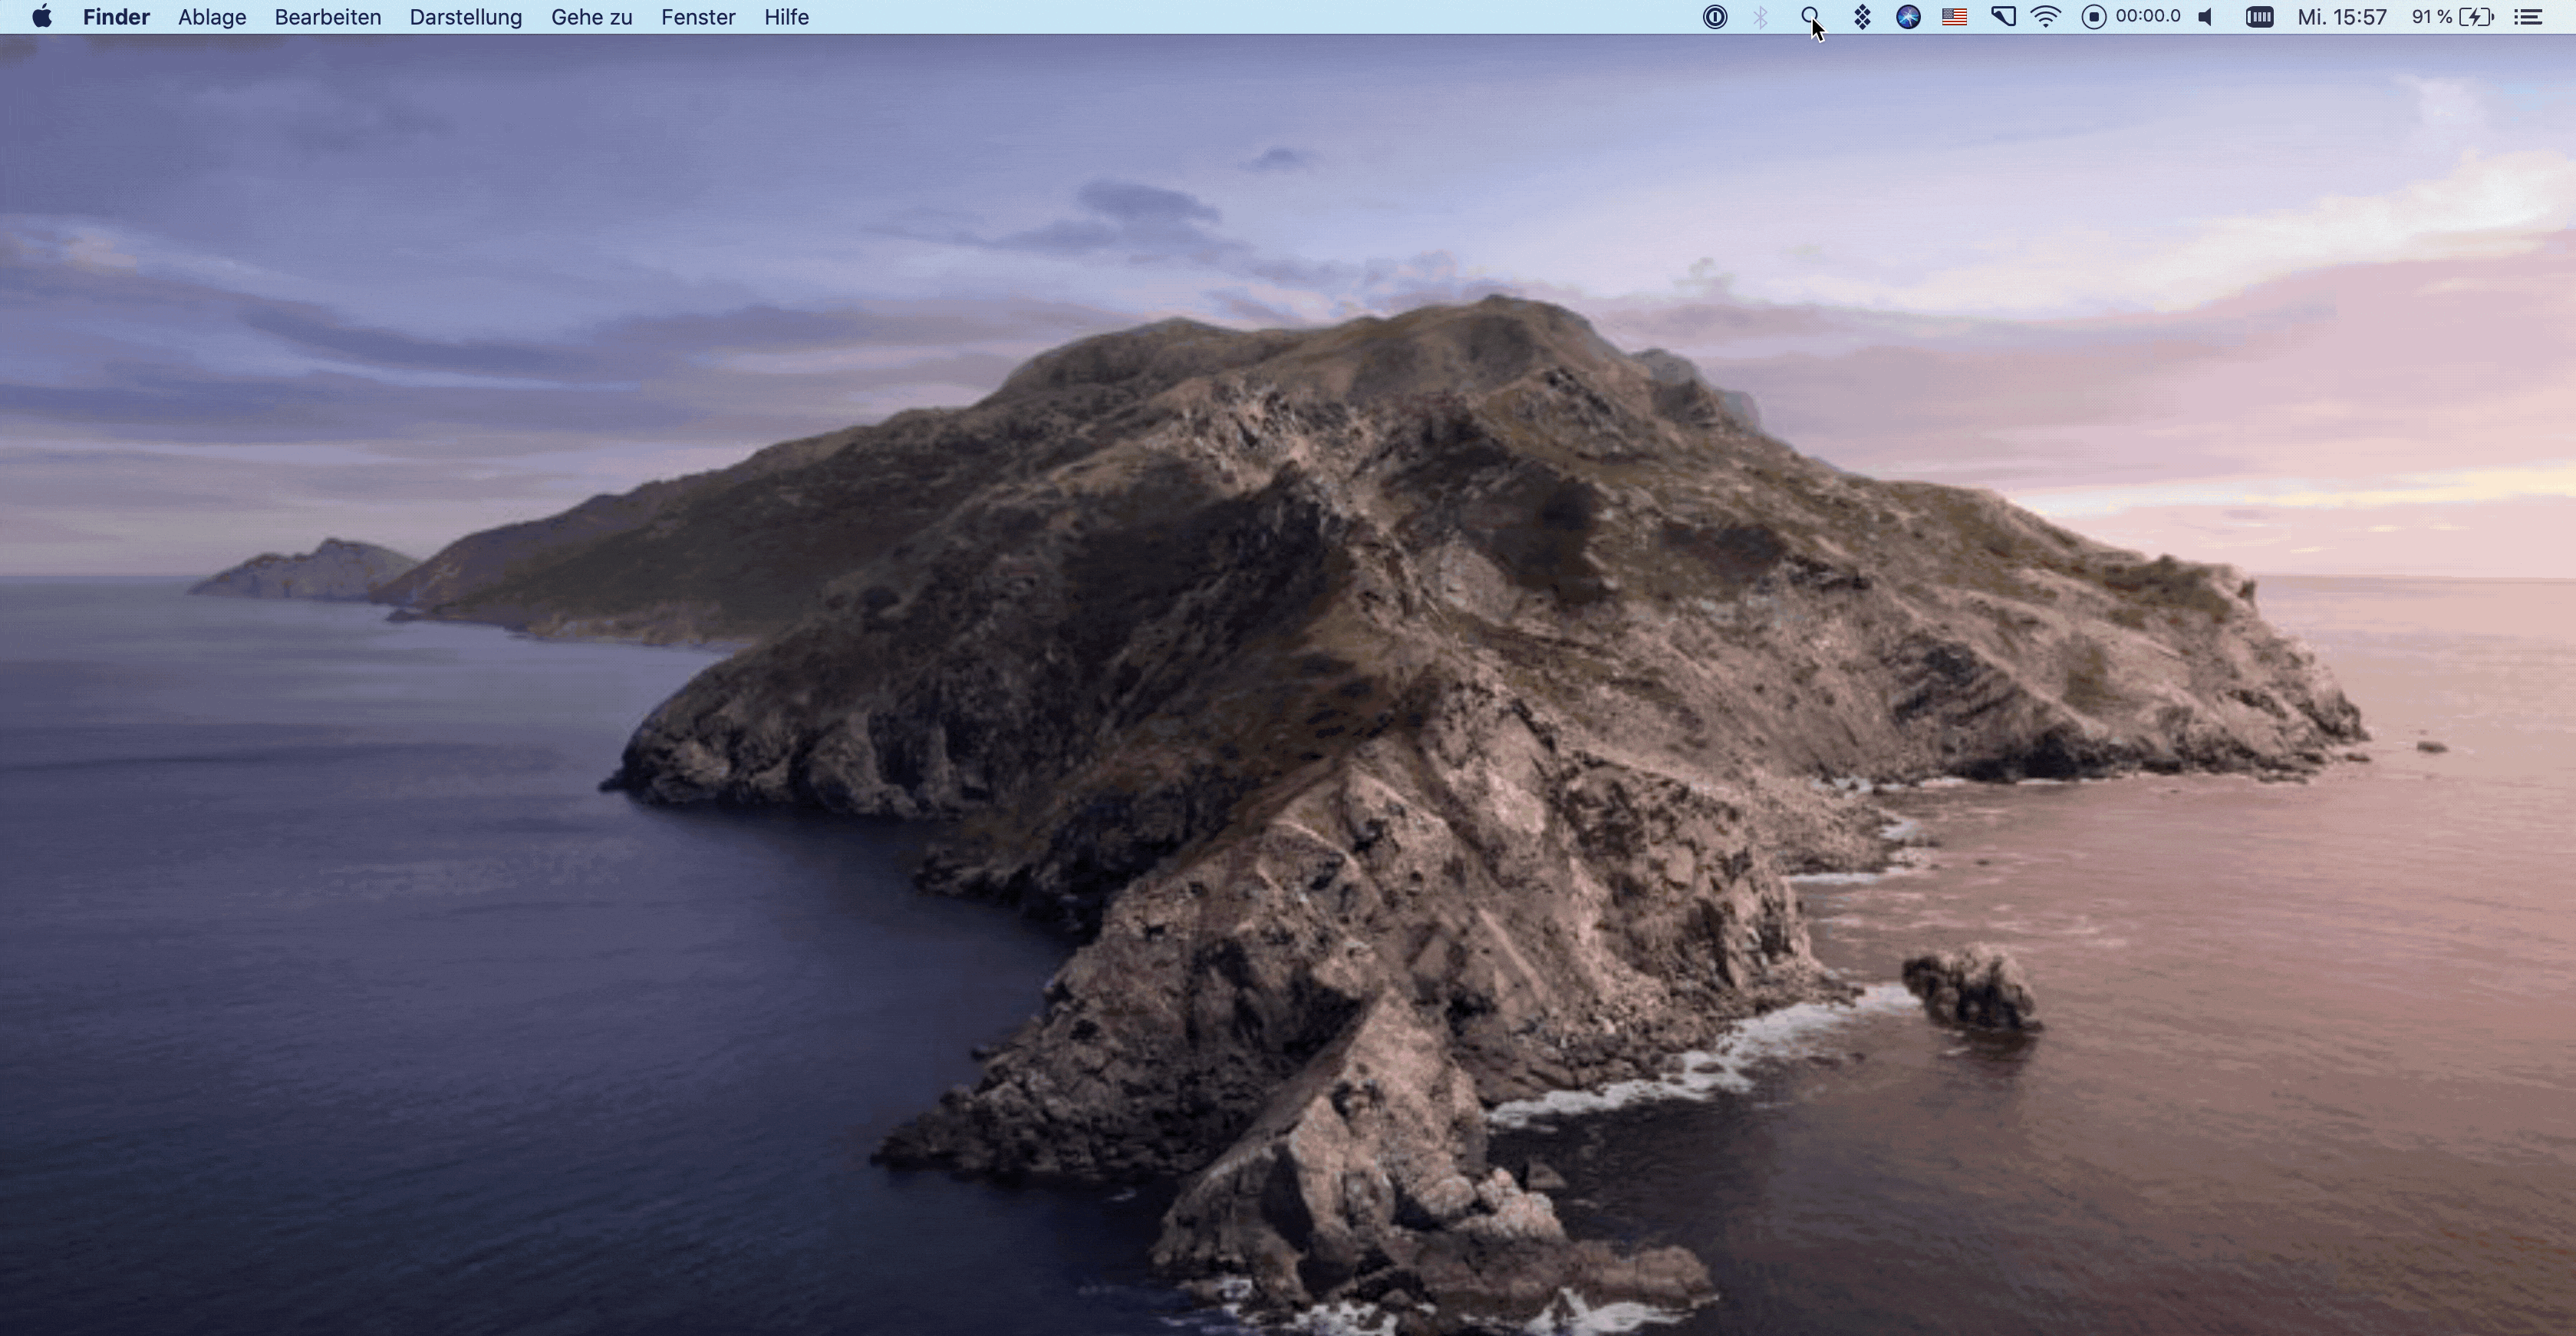Expand the Gehe zu menu
The height and width of the screenshot is (1336, 2576).
pyautogui.click(x=591, y=17)
